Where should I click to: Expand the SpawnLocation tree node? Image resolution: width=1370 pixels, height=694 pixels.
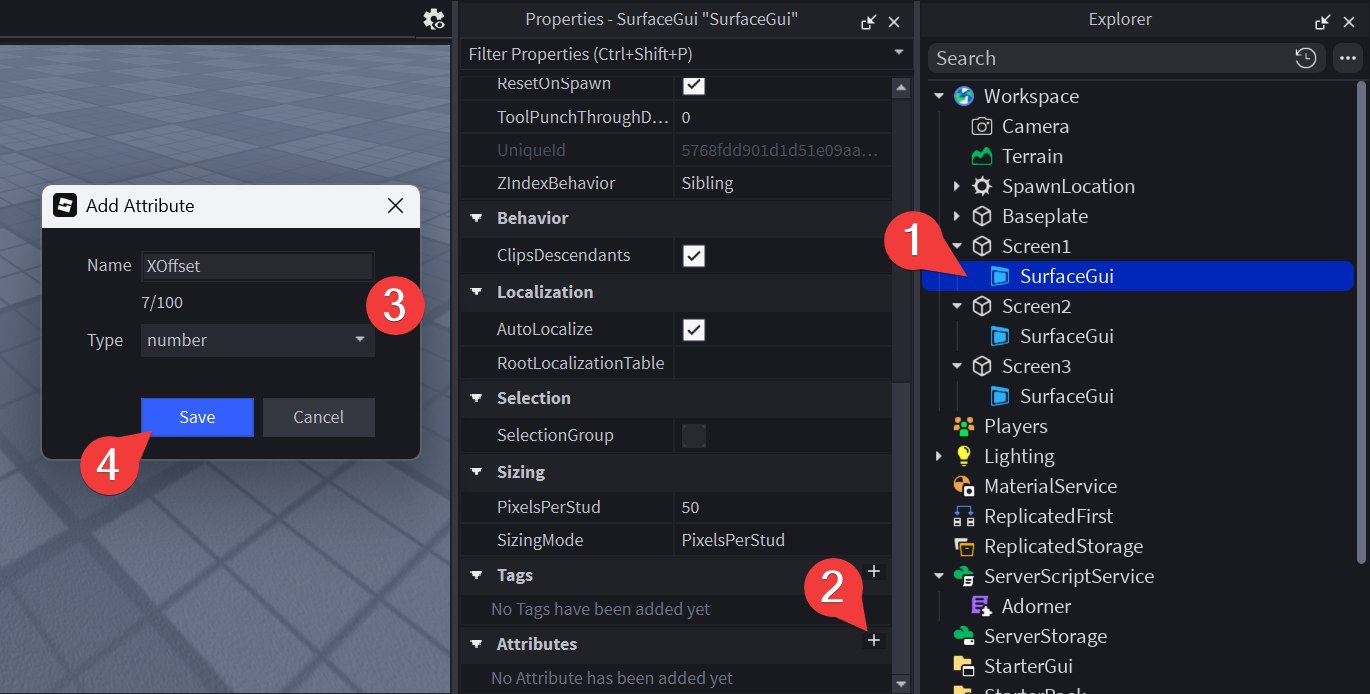(x=957, y=187)
